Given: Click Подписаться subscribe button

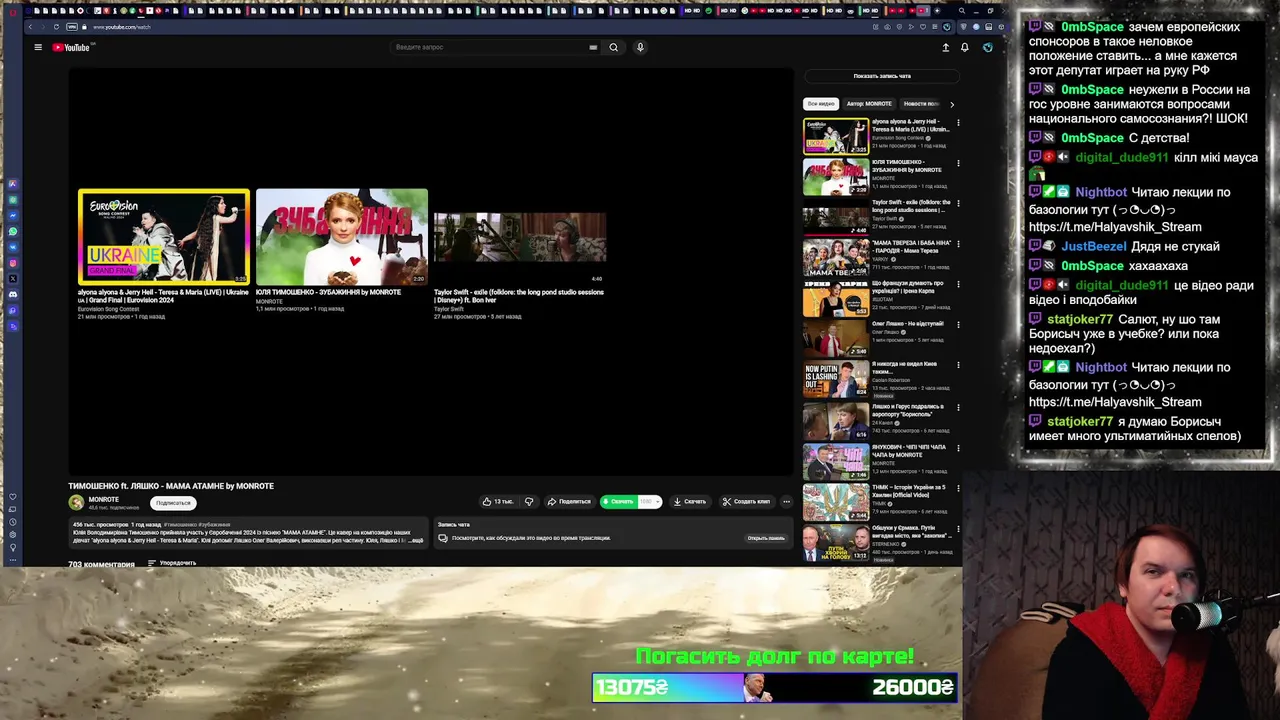Looking at the screenshot, I should point(173,503).
